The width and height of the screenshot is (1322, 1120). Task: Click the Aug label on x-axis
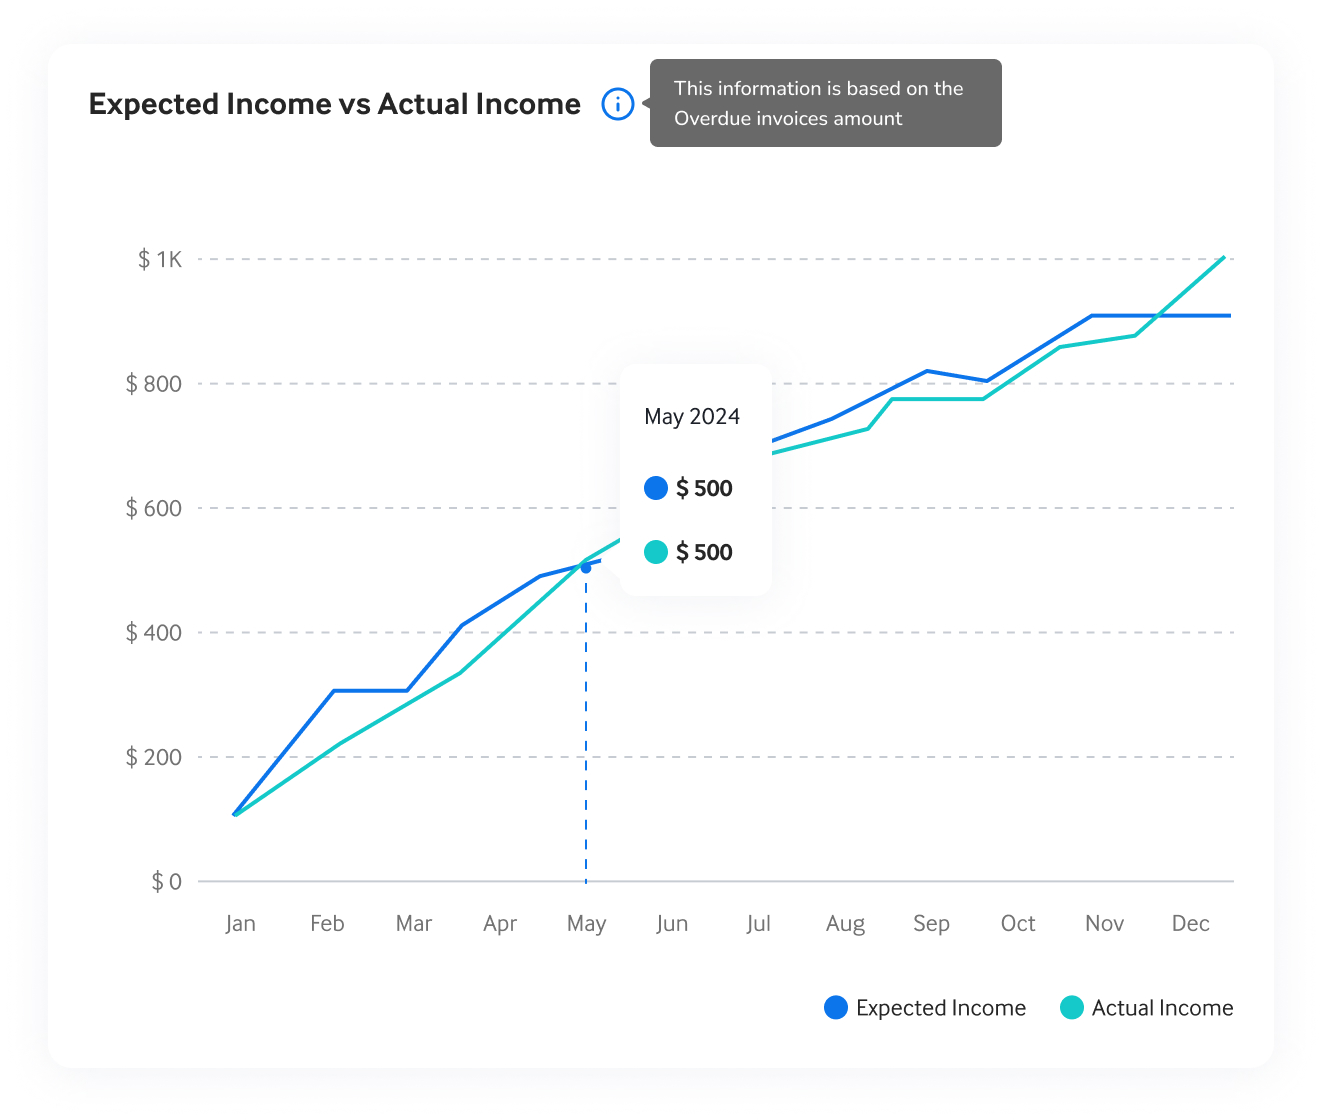pos(845,923)
